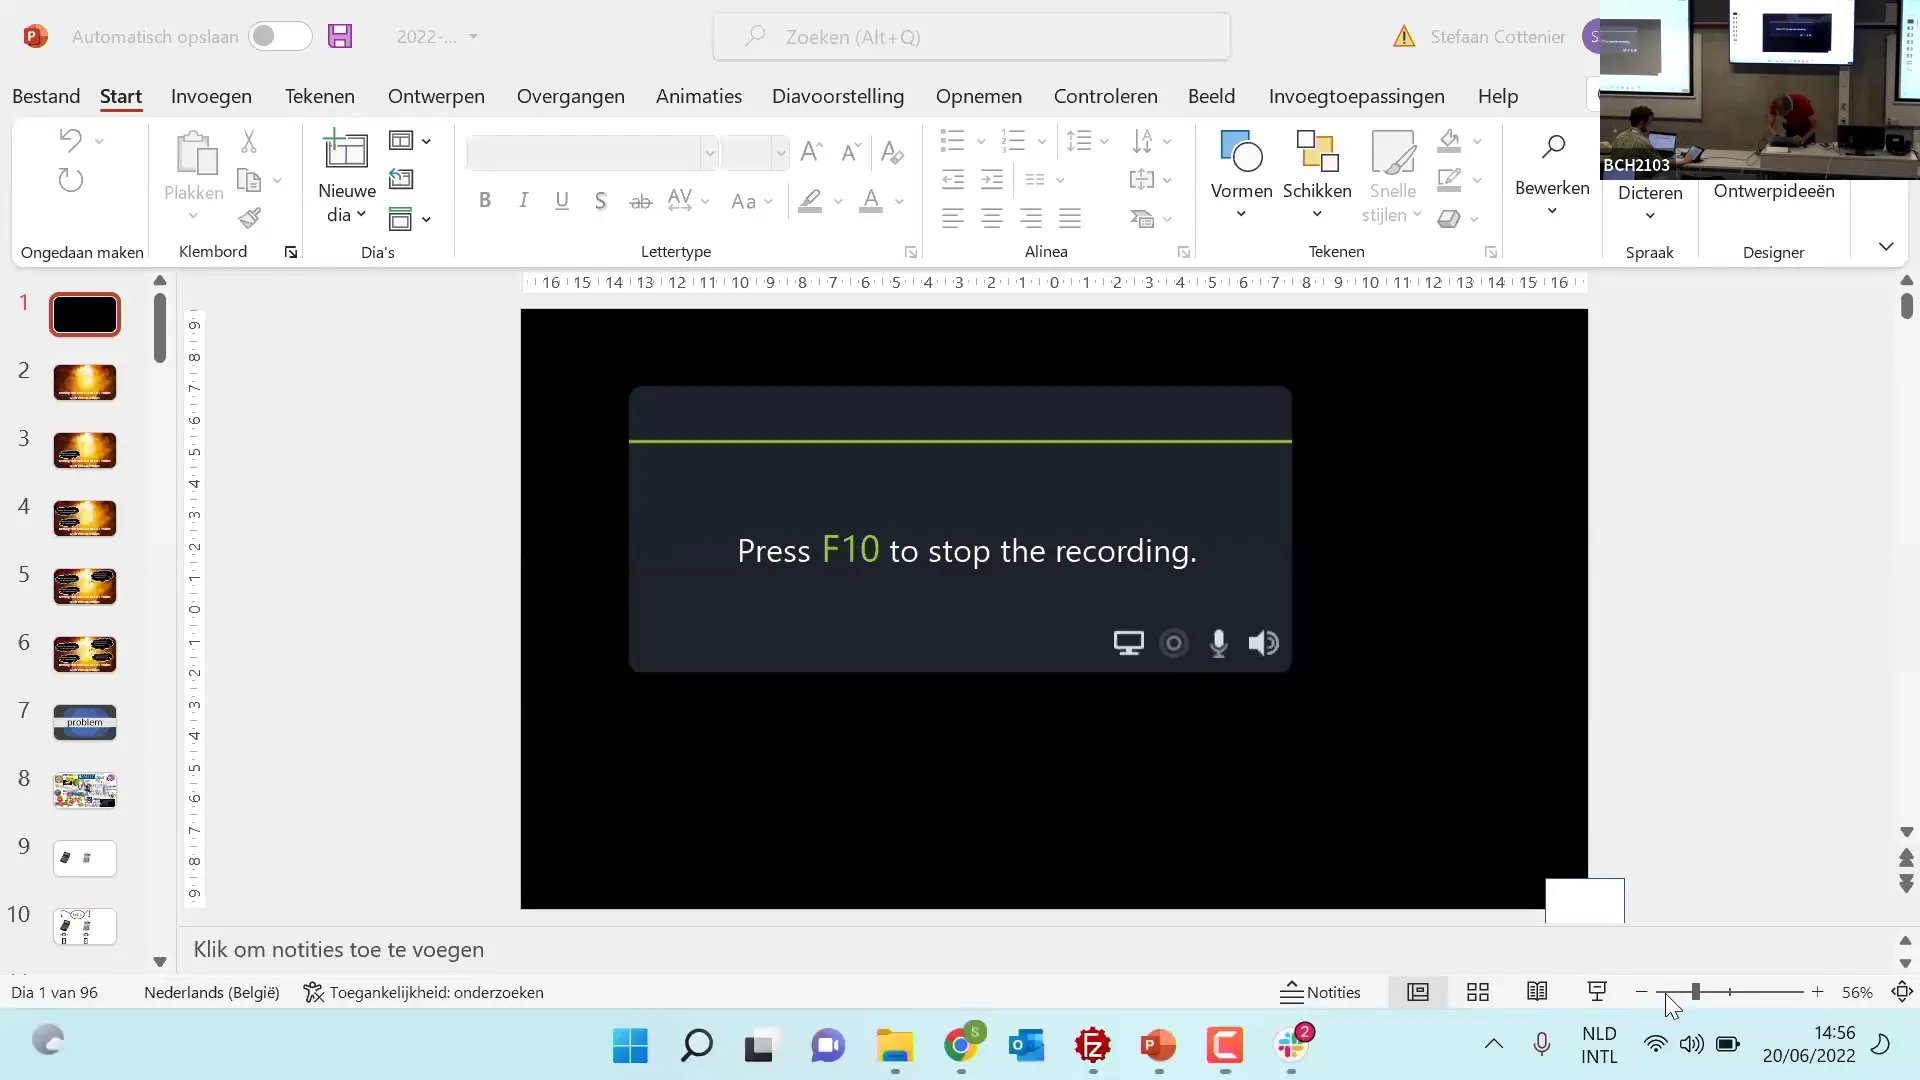The height and width of the screenshot is (1080, 1920).
Task: Open slide sorter view icon
Action: [x=1478, y=992]
